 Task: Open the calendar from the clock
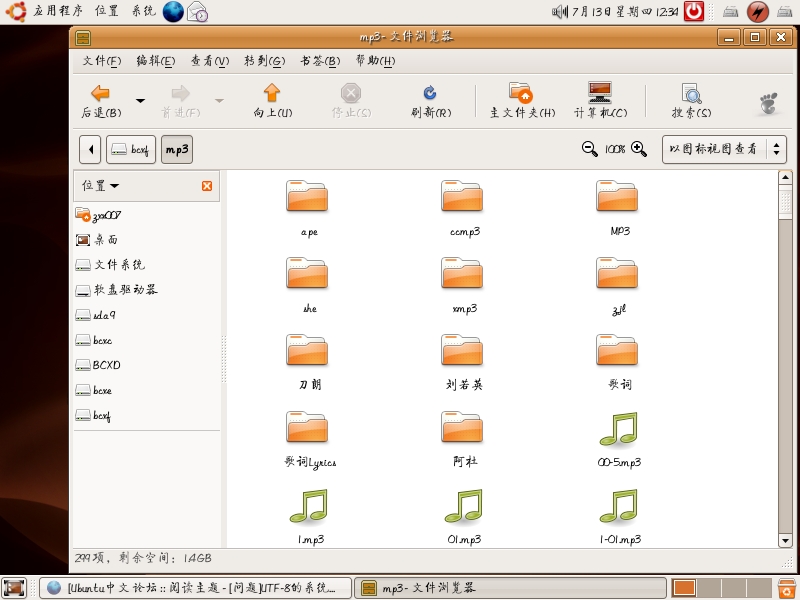point(625,11)
